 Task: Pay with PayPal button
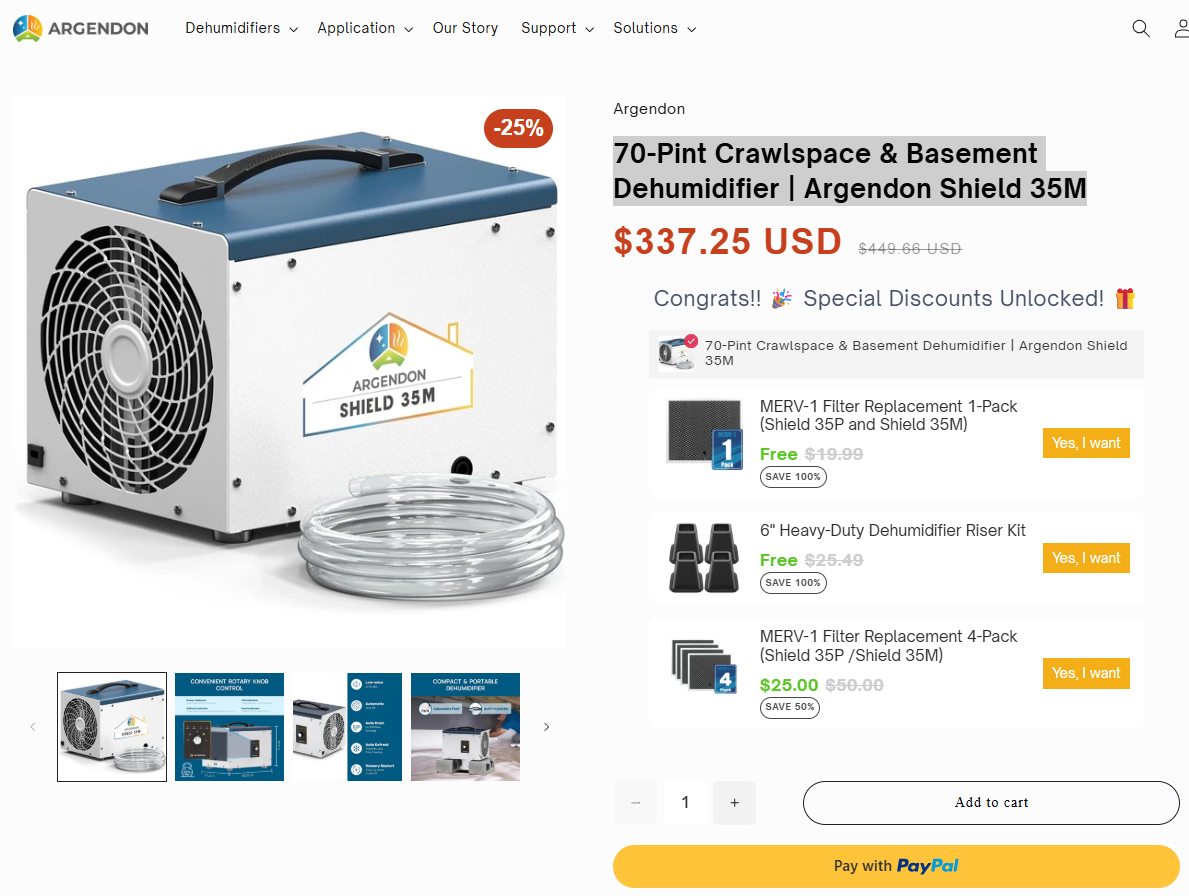pyautogui.click(x=896, y=866)
